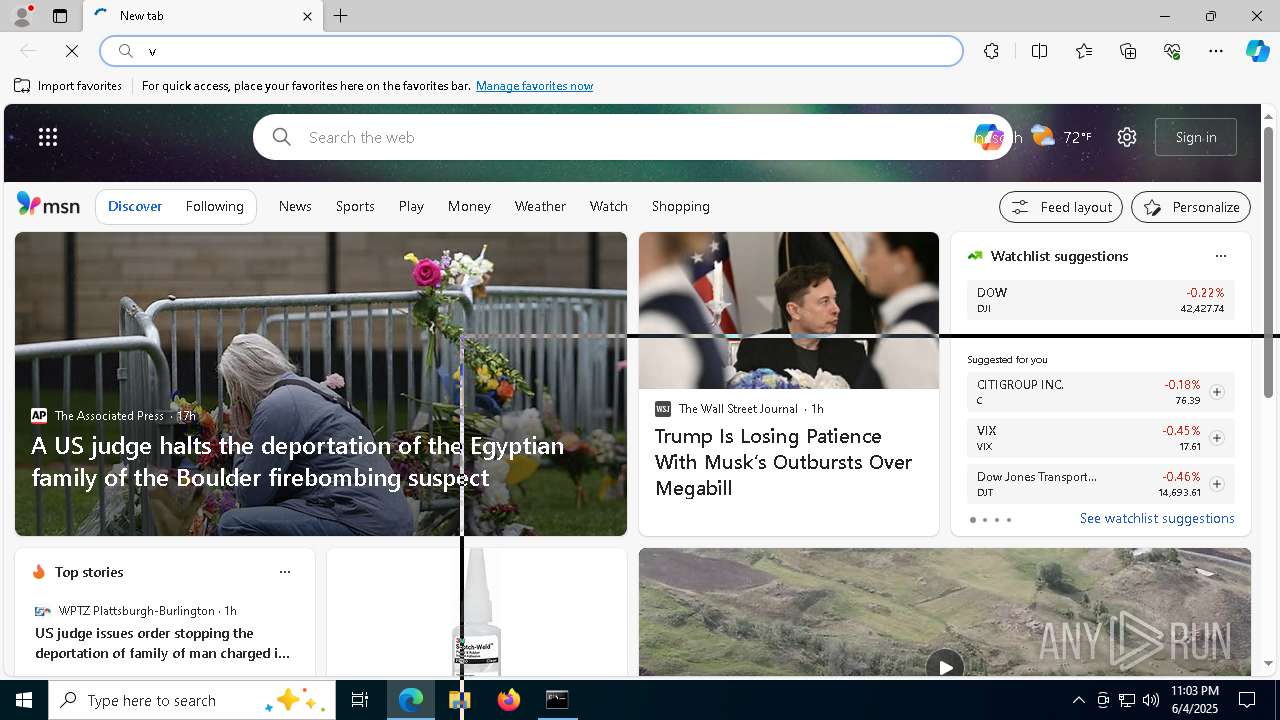
Task: Open Top stories more options menu
Action: pyautogui.click(x=284, y=572)
